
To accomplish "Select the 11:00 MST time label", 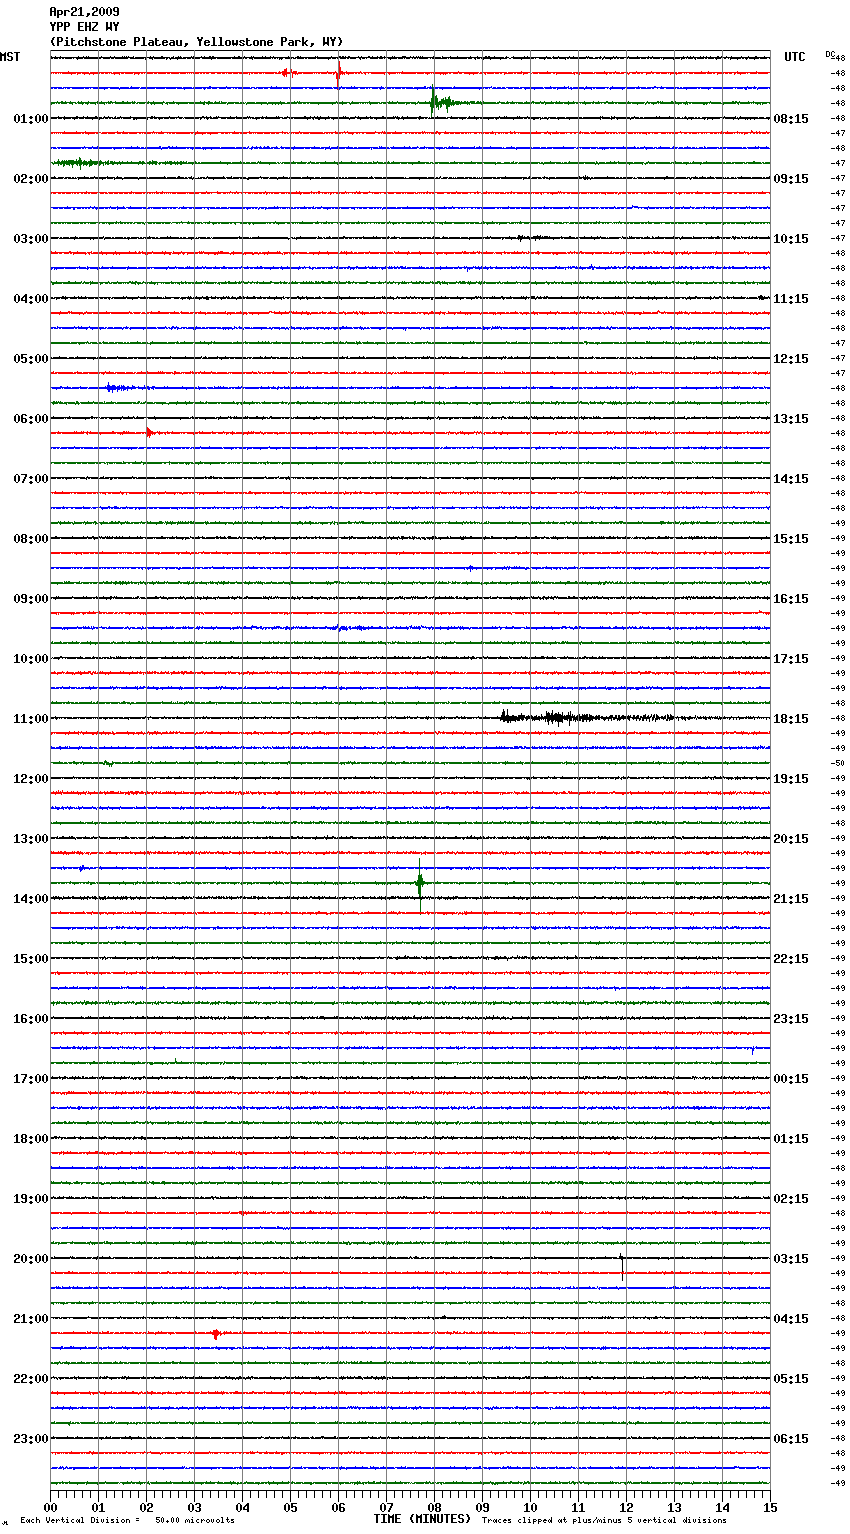I will point(31,719).
